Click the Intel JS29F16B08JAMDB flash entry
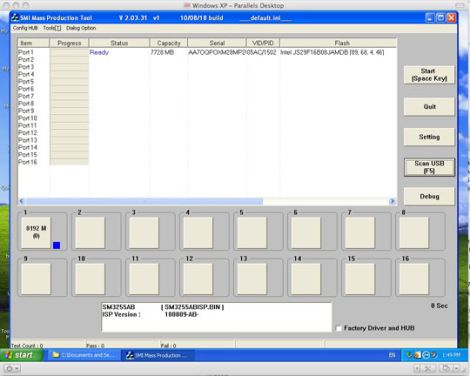This screenshot has height=376, width=470. [332, 52]
